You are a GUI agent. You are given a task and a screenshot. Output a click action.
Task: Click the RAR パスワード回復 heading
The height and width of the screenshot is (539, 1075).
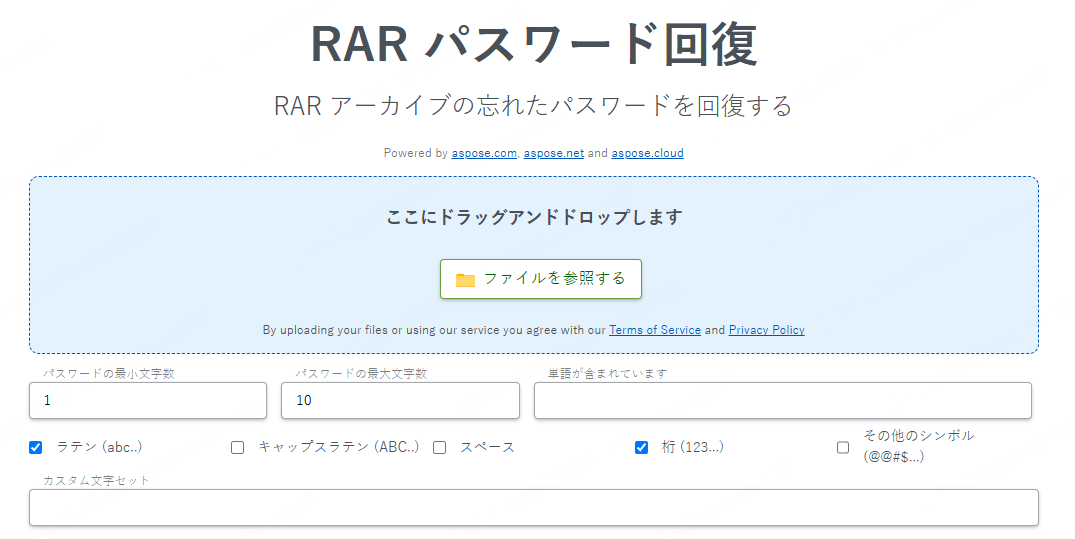pos(534,45)
